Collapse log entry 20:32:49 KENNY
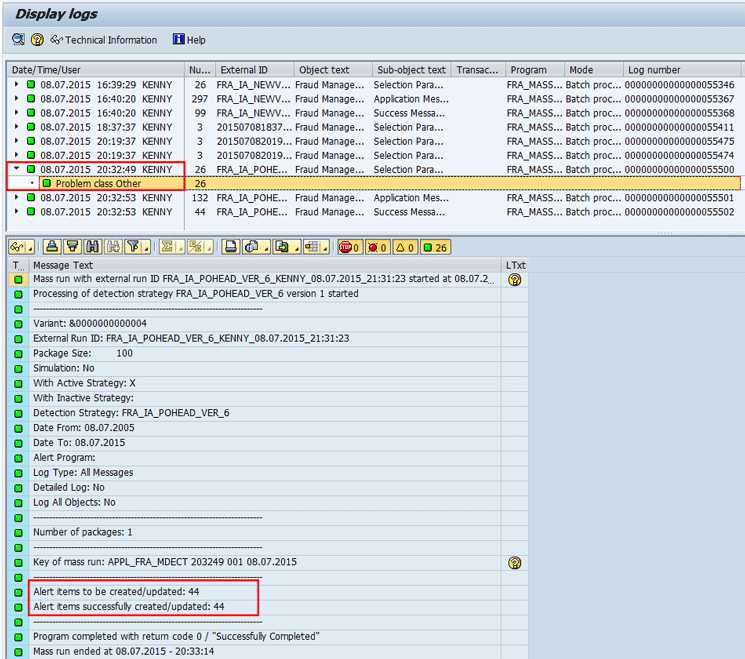The height and width of the screenshot is (659, 745). tap(17, 169)
